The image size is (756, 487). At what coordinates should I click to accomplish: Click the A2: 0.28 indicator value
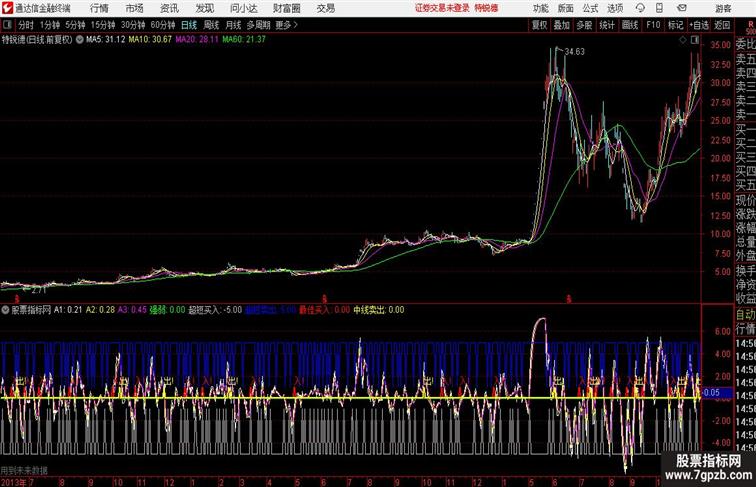click(x=100, y=310)
